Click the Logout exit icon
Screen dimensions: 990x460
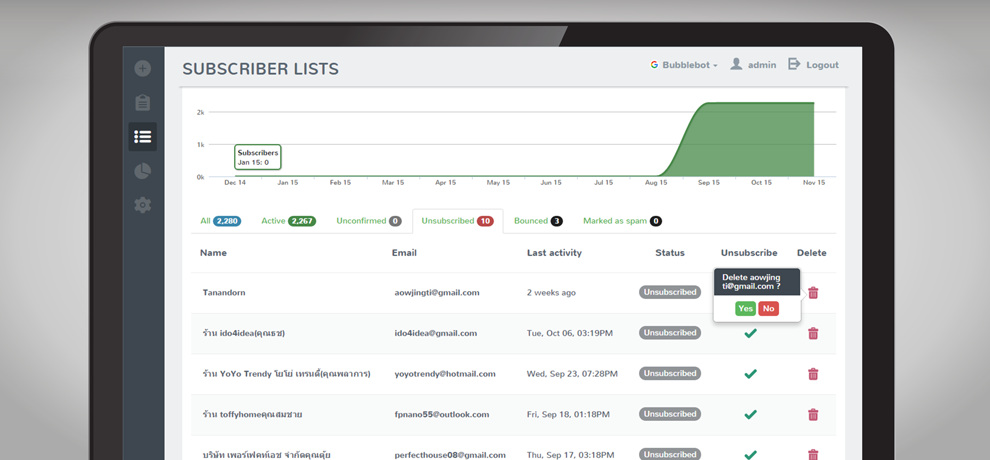coord(794,64)
